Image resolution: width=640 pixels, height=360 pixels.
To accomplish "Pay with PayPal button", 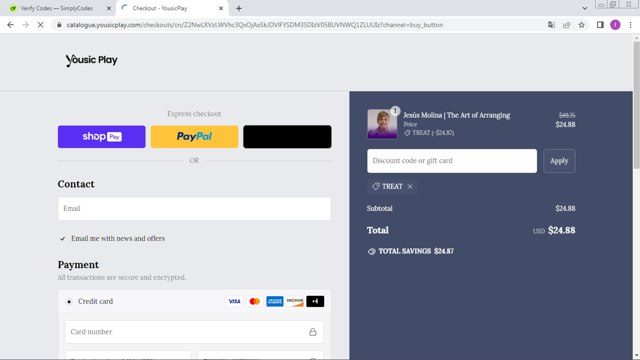I will [194, 137].
